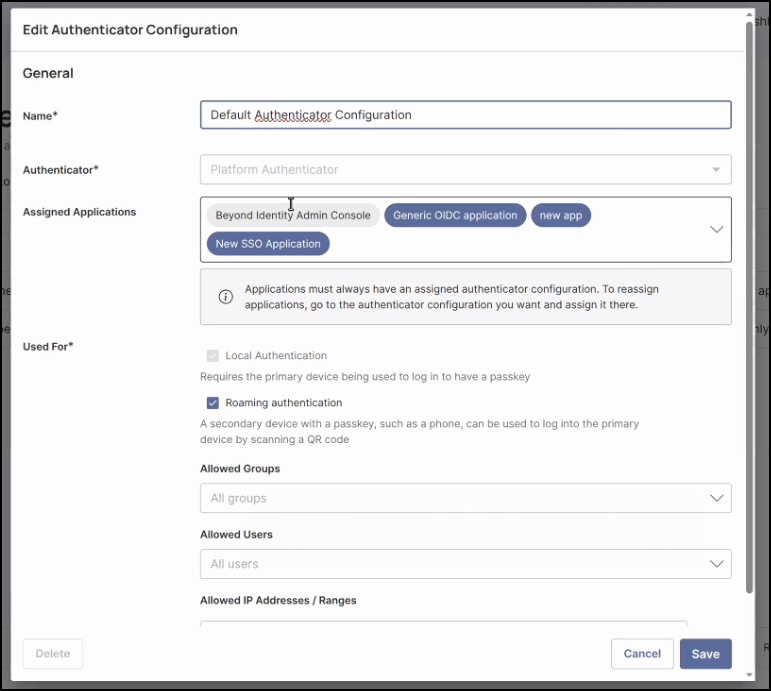This screenshot has width=771, height=691.
Task: Click the Platform Authenticator field text
Action: click(x=274, y=170)
